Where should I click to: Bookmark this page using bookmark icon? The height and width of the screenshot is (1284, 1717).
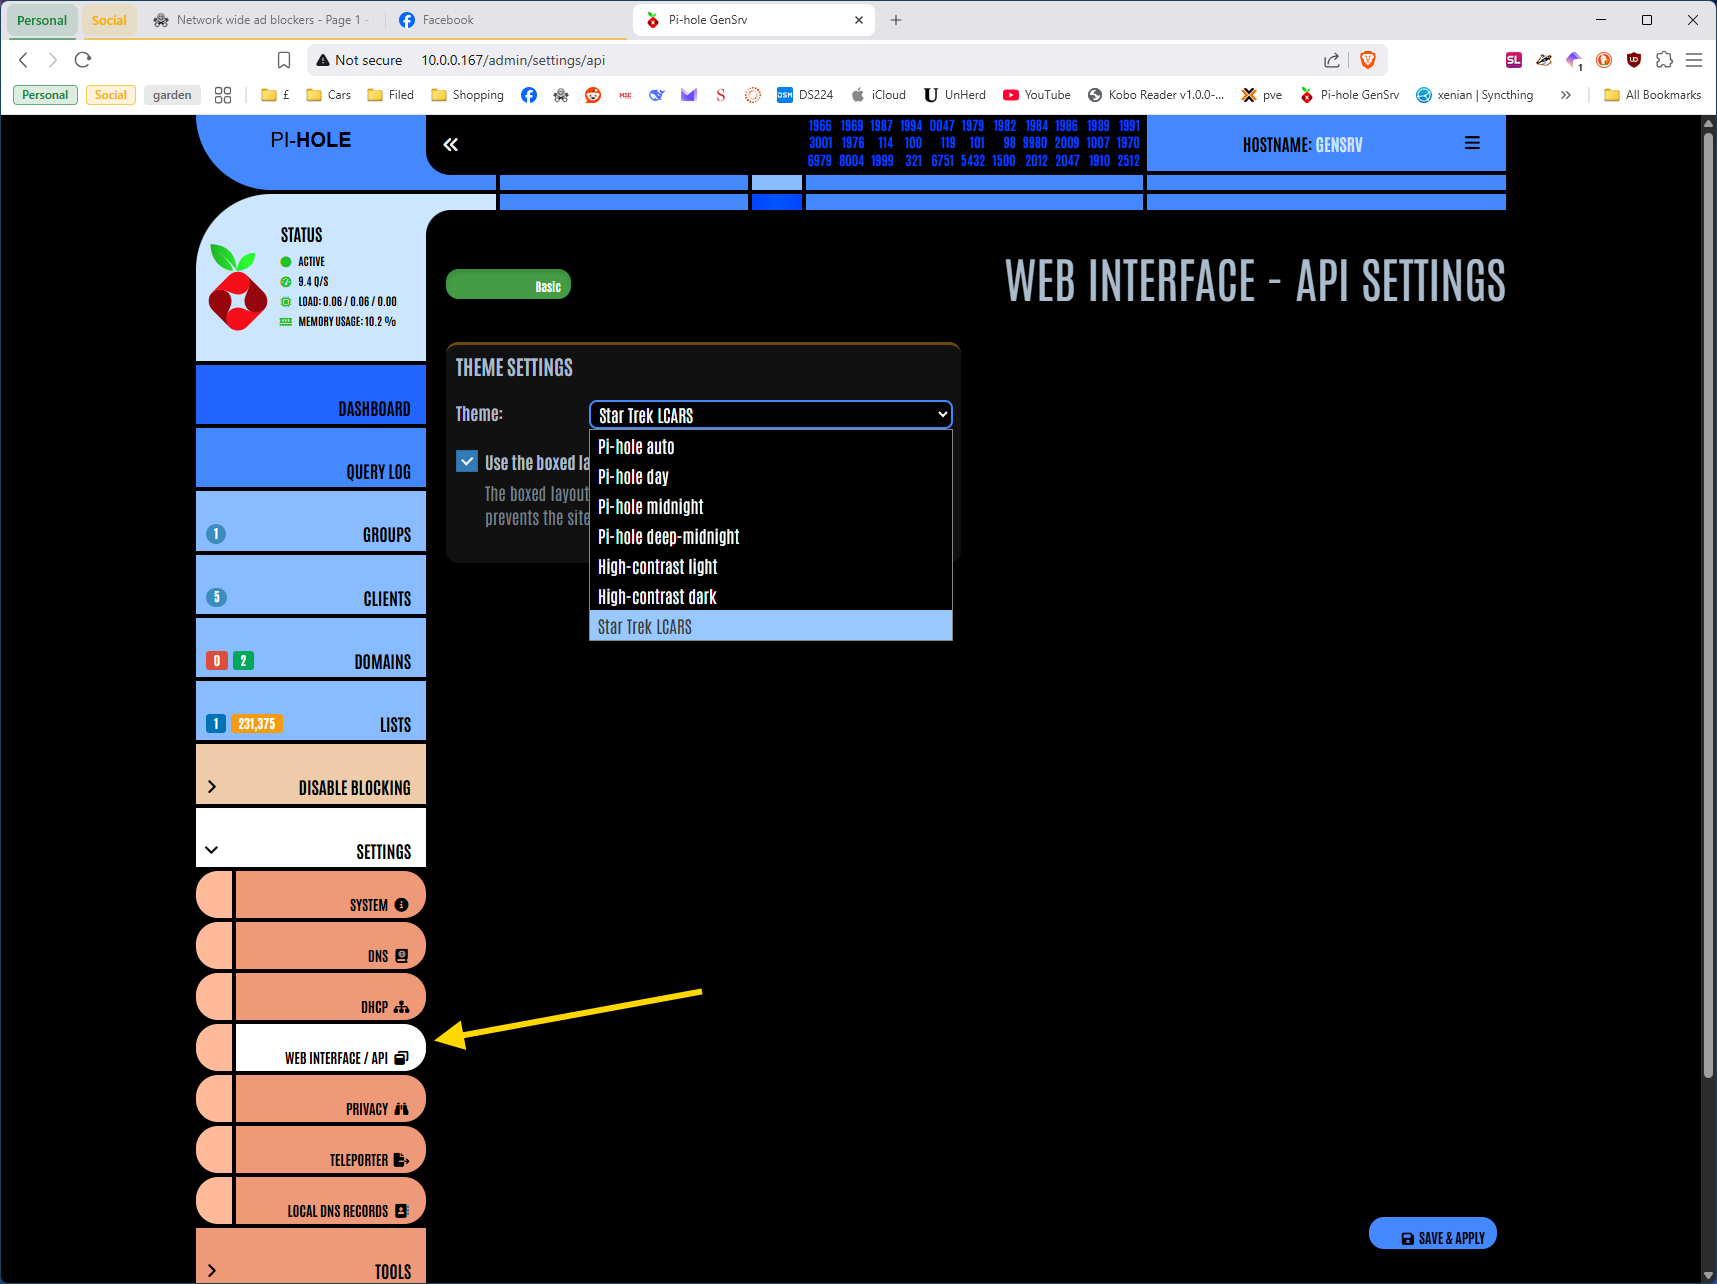pos(284,60)
